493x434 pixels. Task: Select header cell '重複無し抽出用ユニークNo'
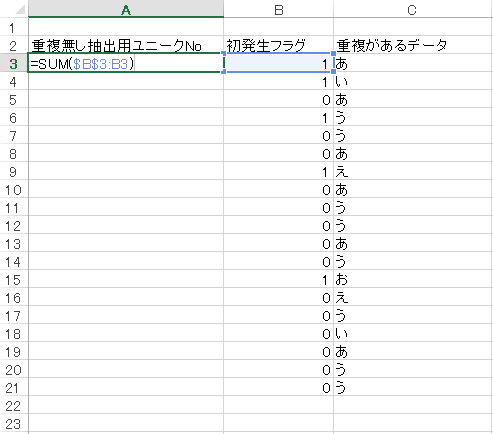pos(126,45)
